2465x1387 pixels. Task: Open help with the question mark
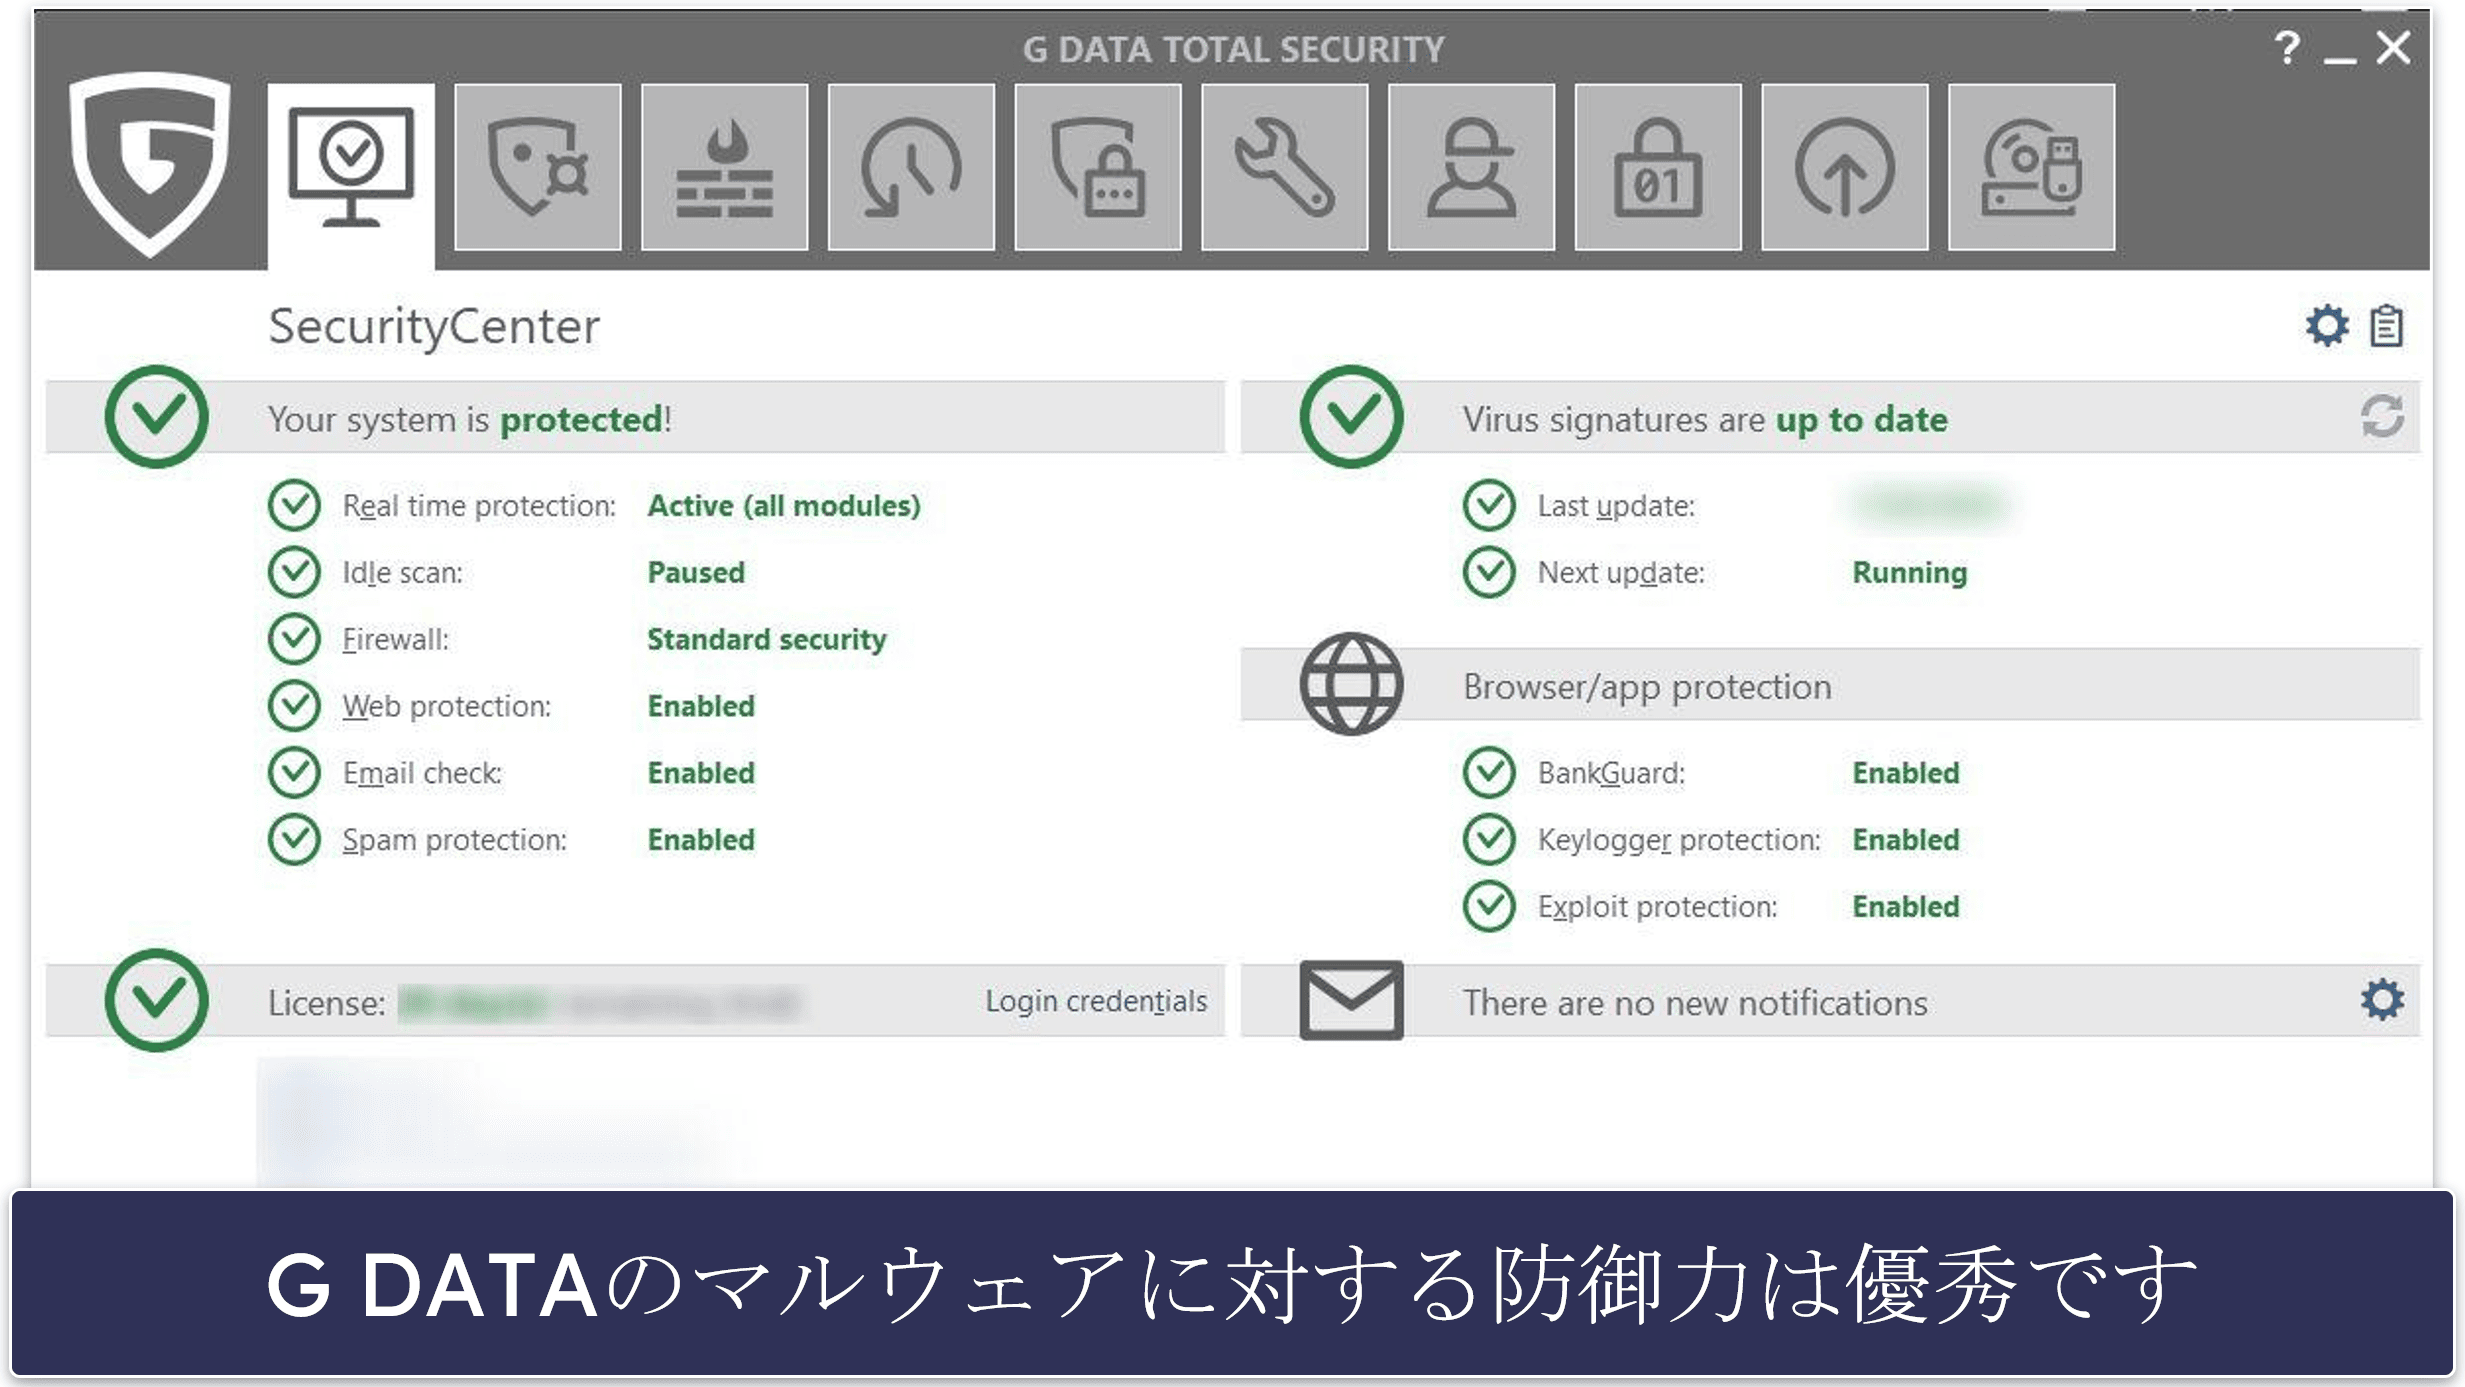(2286, 47)
